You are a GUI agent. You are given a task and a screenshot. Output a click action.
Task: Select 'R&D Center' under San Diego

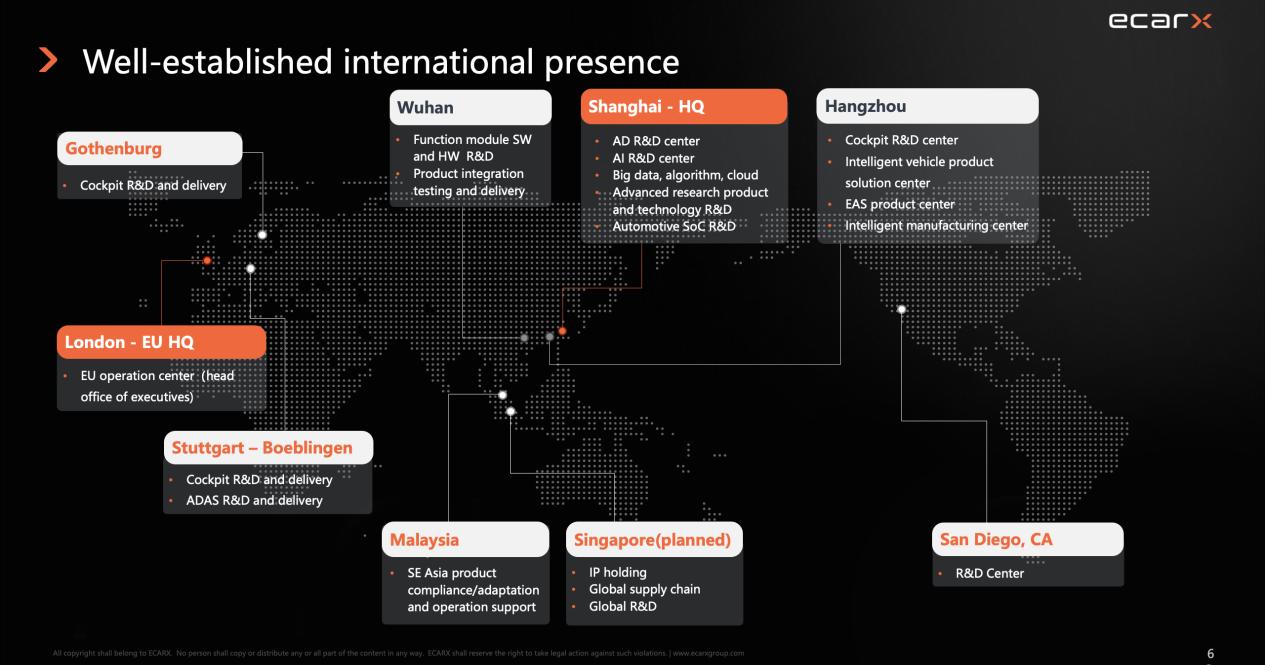(x=989, y=573)
